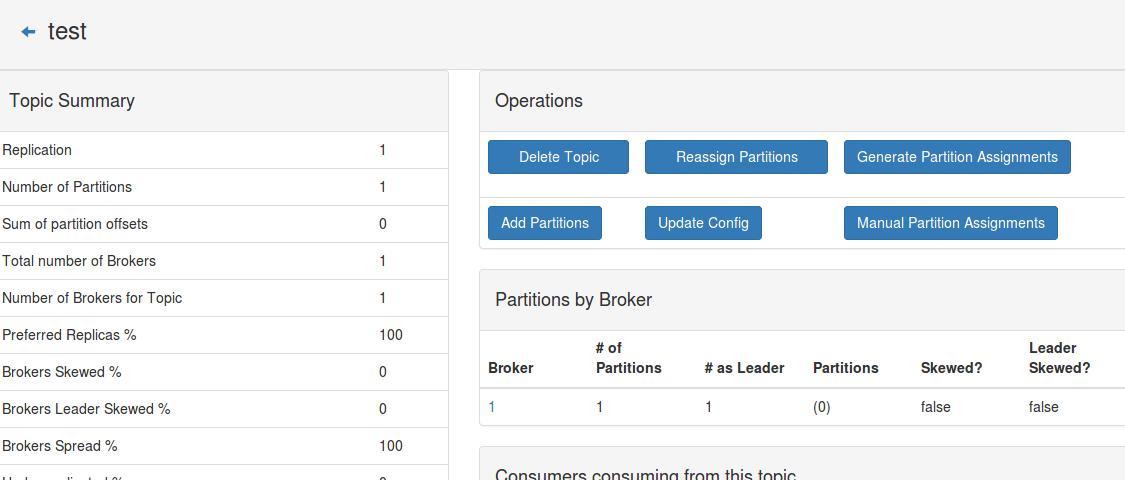Screen dimensions: 1125x480
Task: Click the Operations panel heading
Action: point(539,101)
